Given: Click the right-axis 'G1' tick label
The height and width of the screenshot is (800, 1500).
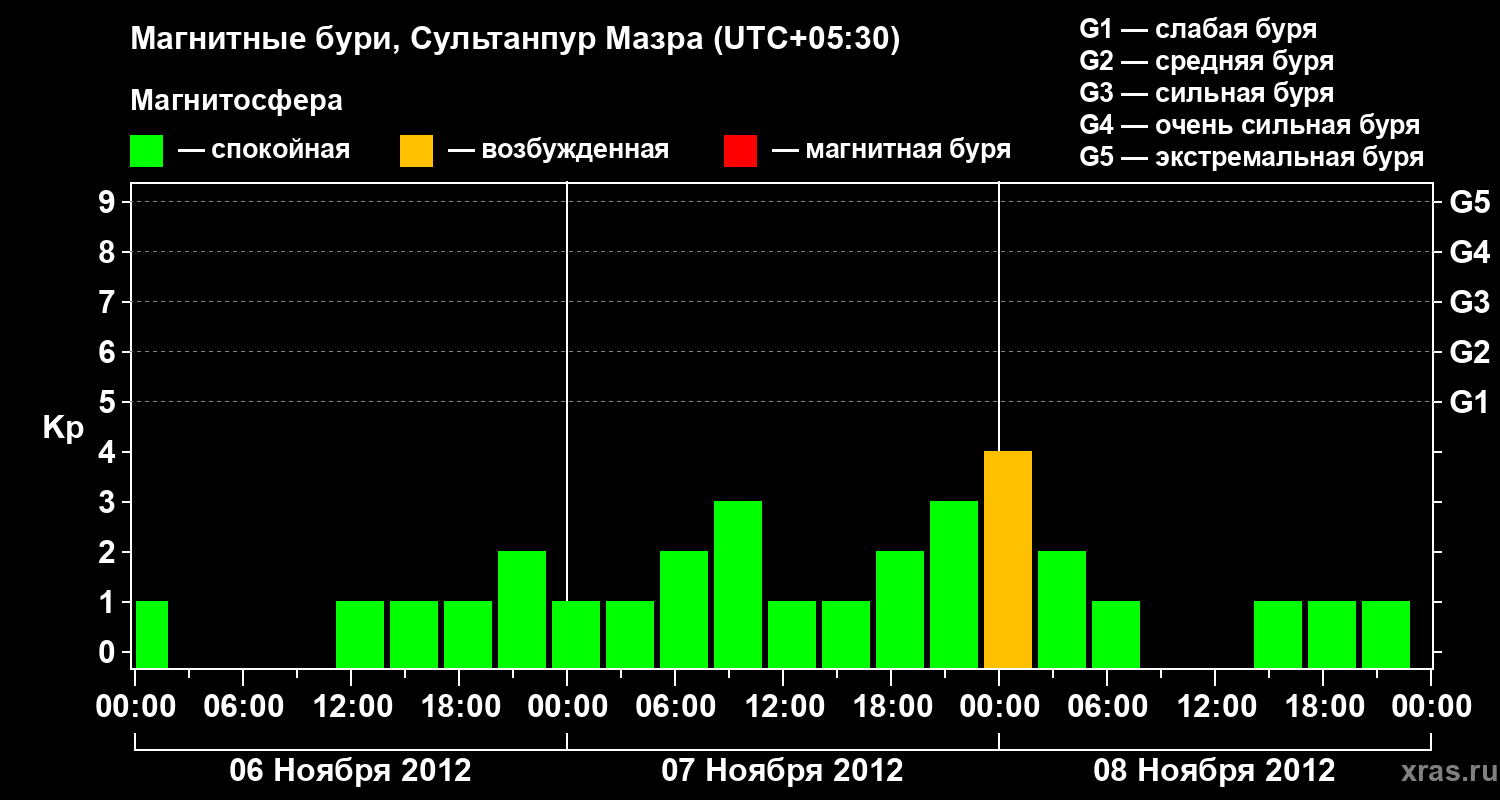Looking at the screenshot, I should 1469,402.
